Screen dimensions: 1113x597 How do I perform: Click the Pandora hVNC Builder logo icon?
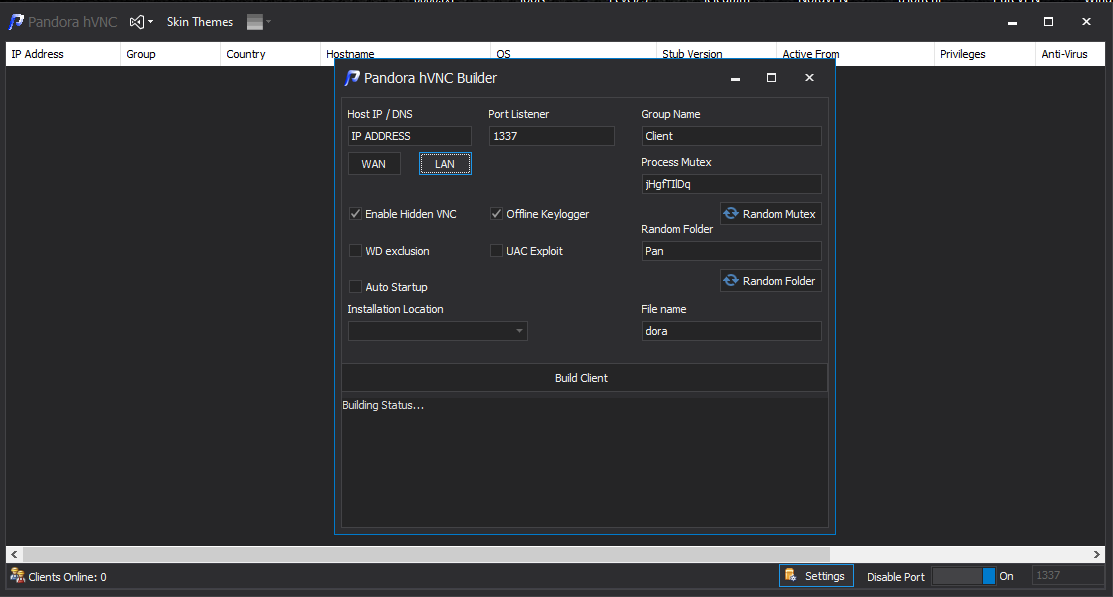pos(352,78)
